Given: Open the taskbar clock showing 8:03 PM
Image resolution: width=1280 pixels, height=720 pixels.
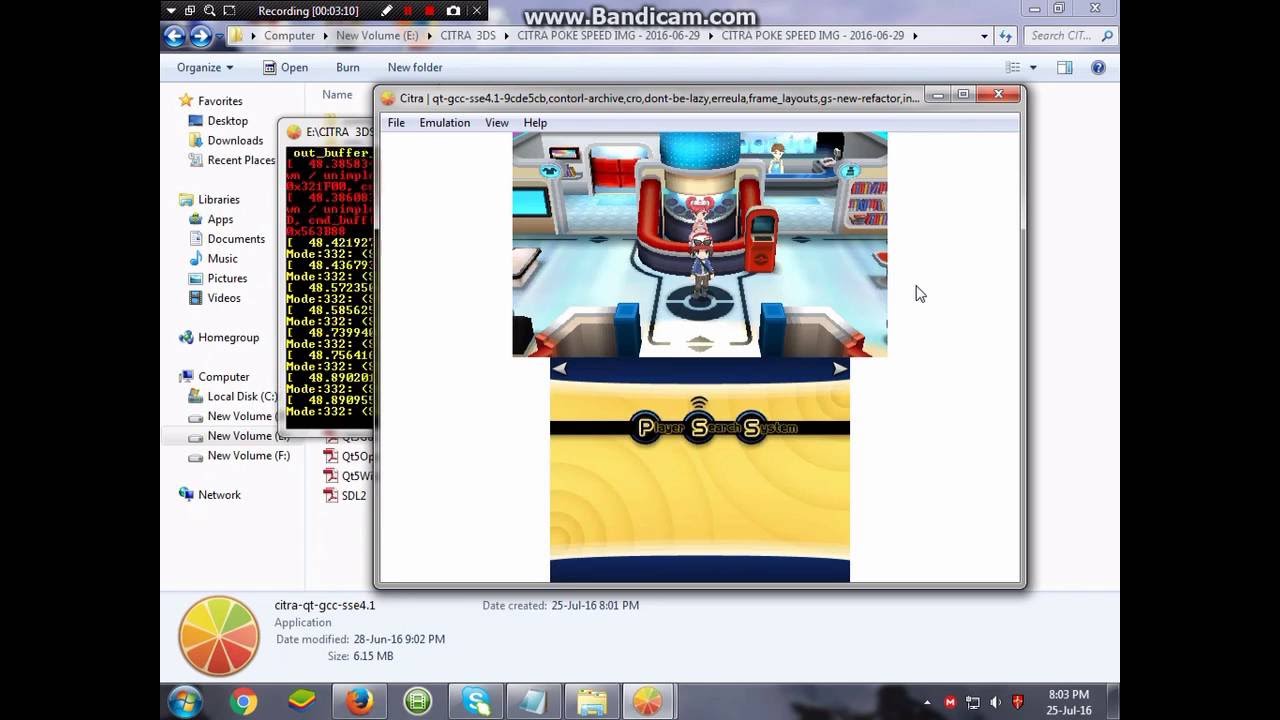Looking at the screenshot, I should [1069, 702].
